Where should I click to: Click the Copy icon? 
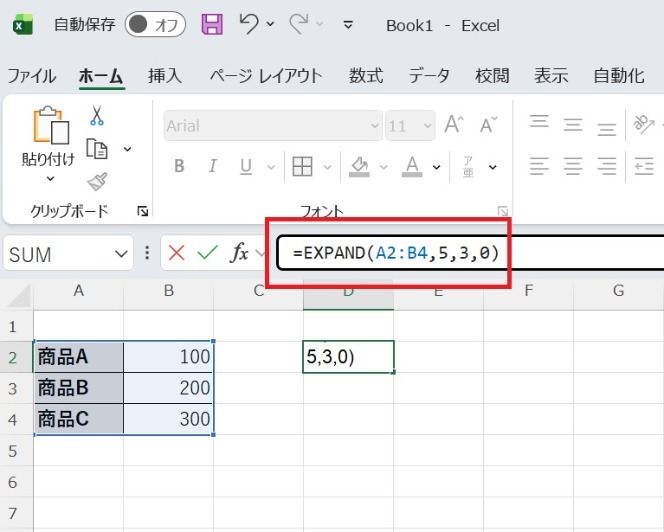(97, 149)
